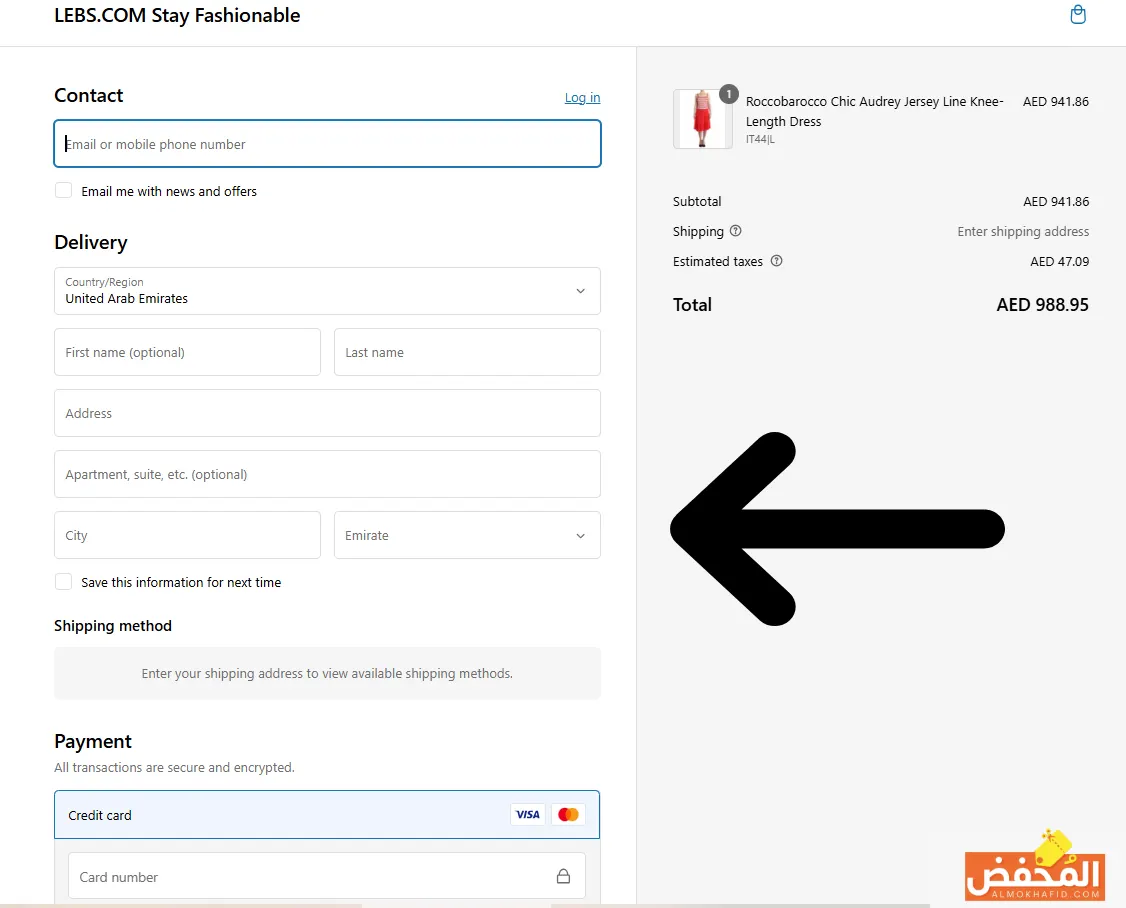Click the Estimated taxes help icon
This screenshot has width=1126, height=908.
coord(777,261)
